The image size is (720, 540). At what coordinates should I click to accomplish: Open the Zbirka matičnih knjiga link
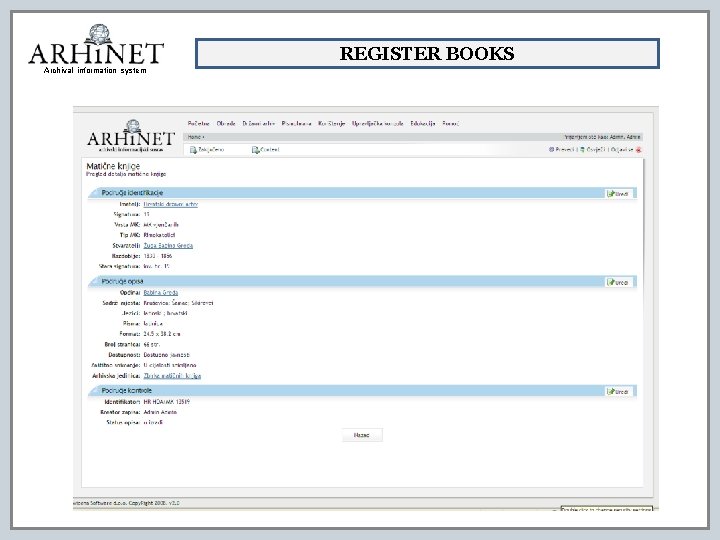point(172,376)
